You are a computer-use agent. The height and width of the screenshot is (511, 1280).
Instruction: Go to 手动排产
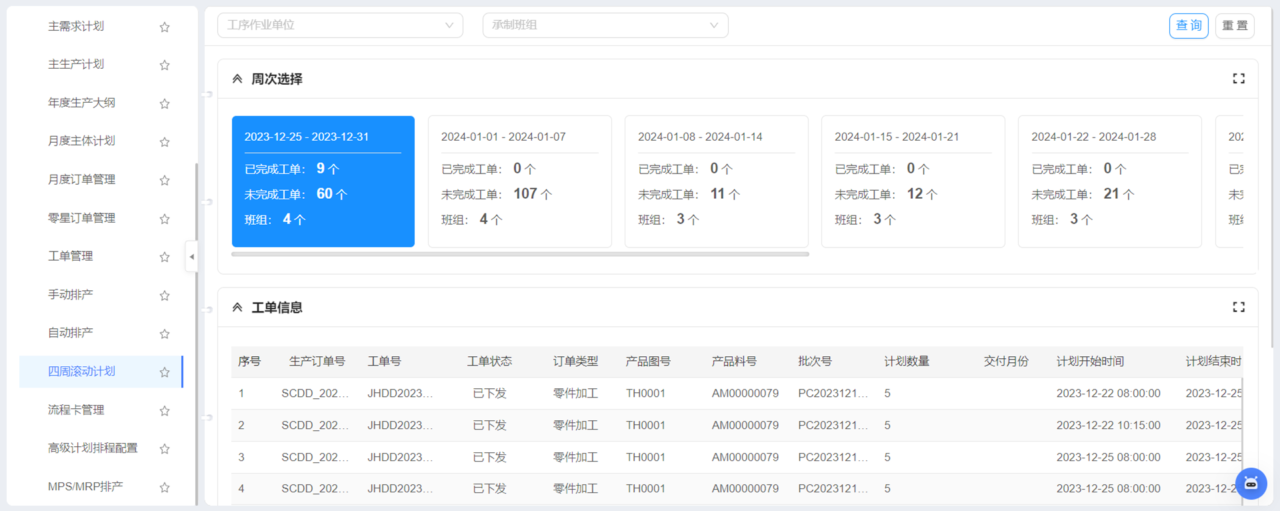click(70, 295)
